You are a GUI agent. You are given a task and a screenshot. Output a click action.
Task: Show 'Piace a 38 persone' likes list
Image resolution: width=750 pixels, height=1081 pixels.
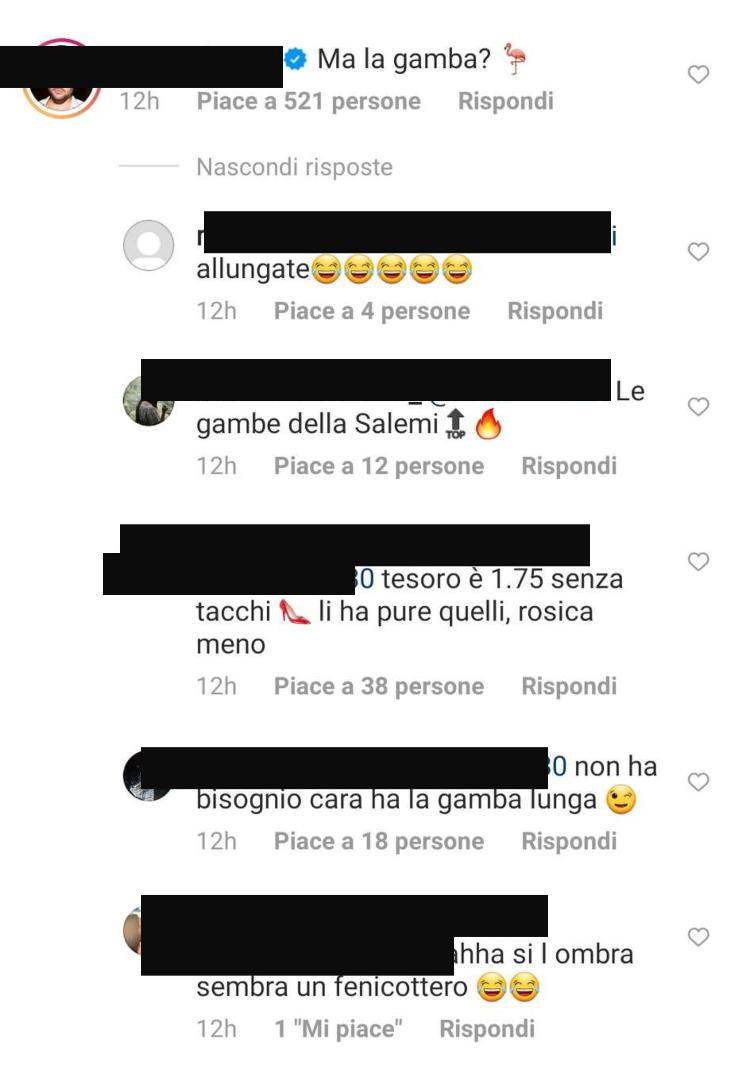378,686
